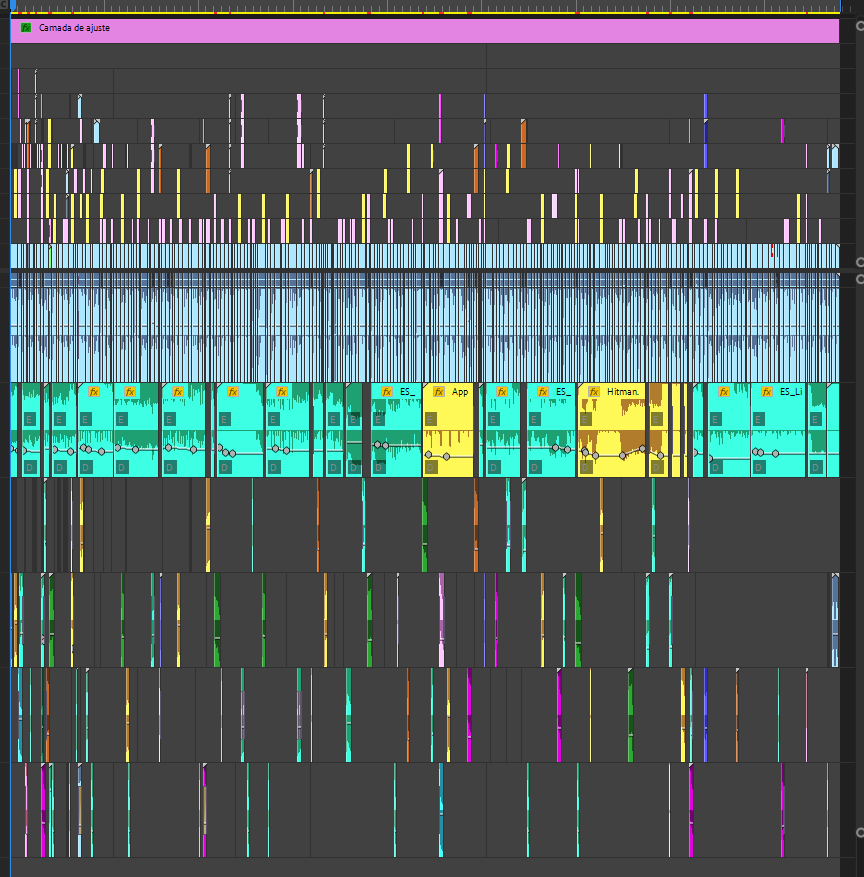Click top handle of video tracks vertical scrollbar
Viewport: 864px width, 877px height.
(x=860, y=26)
